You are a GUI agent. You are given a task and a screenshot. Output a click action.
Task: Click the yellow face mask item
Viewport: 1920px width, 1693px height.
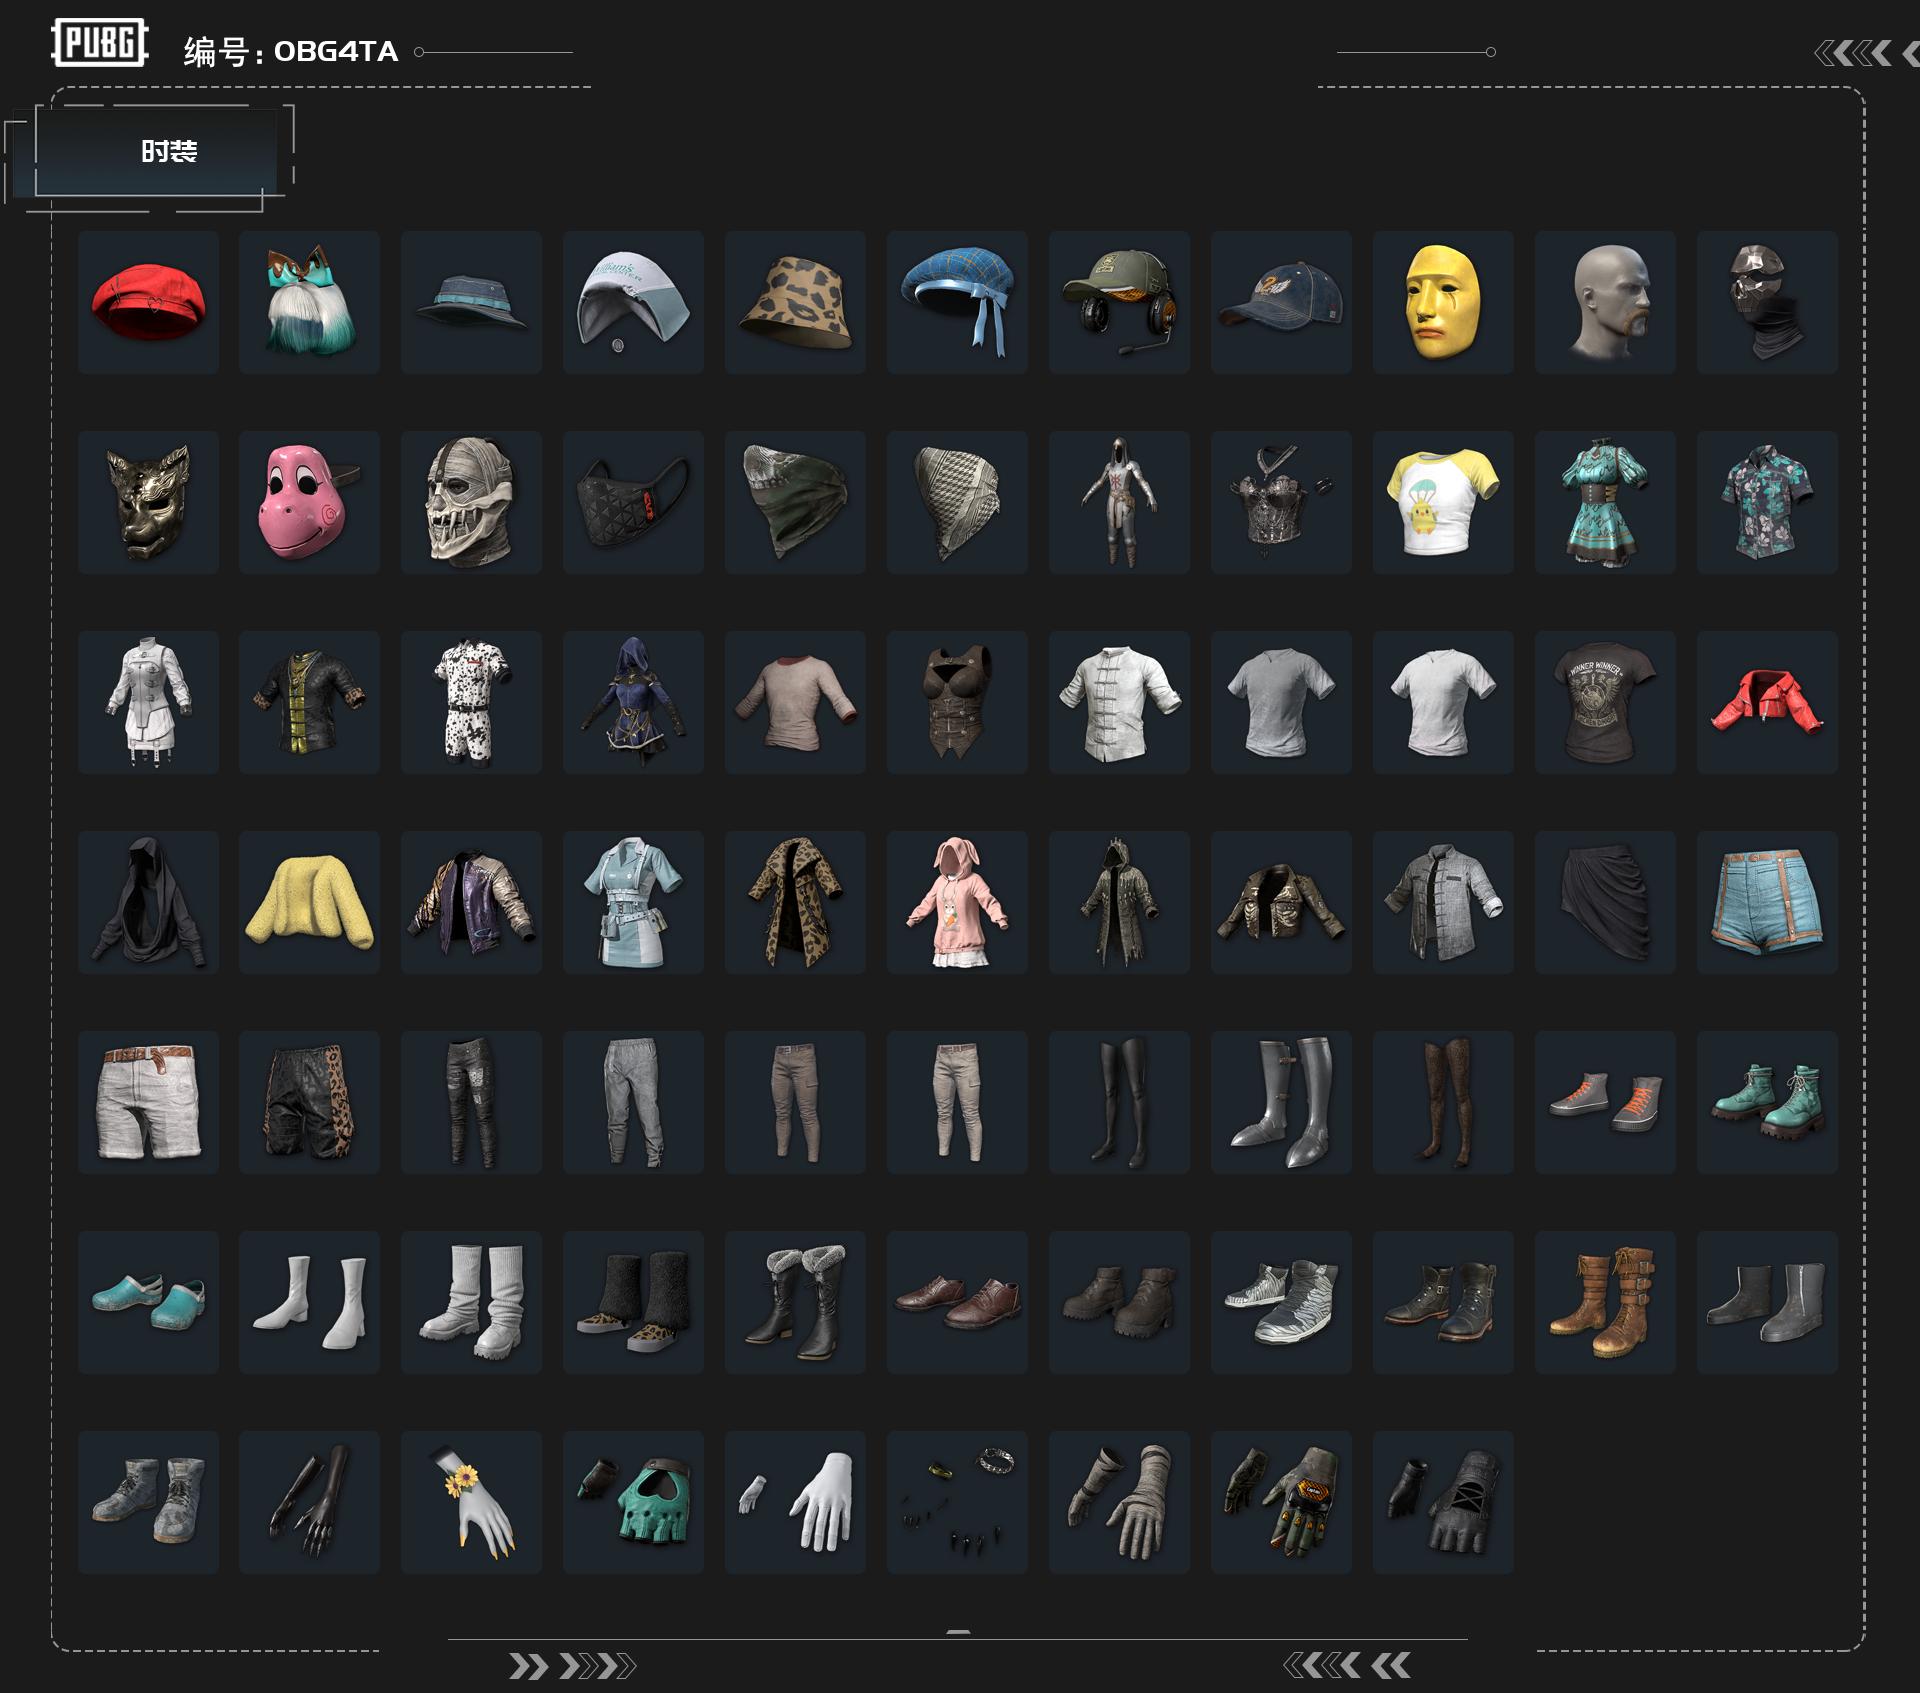[1442, 302]
